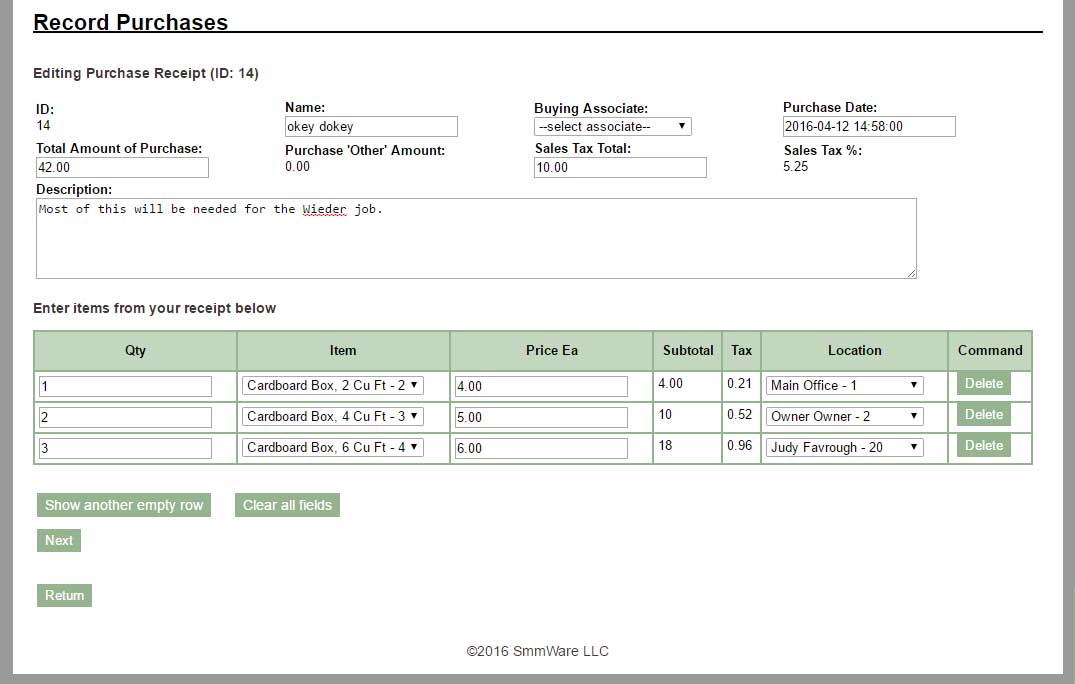
Task: Click the Next button
Action: coord(59,540)
